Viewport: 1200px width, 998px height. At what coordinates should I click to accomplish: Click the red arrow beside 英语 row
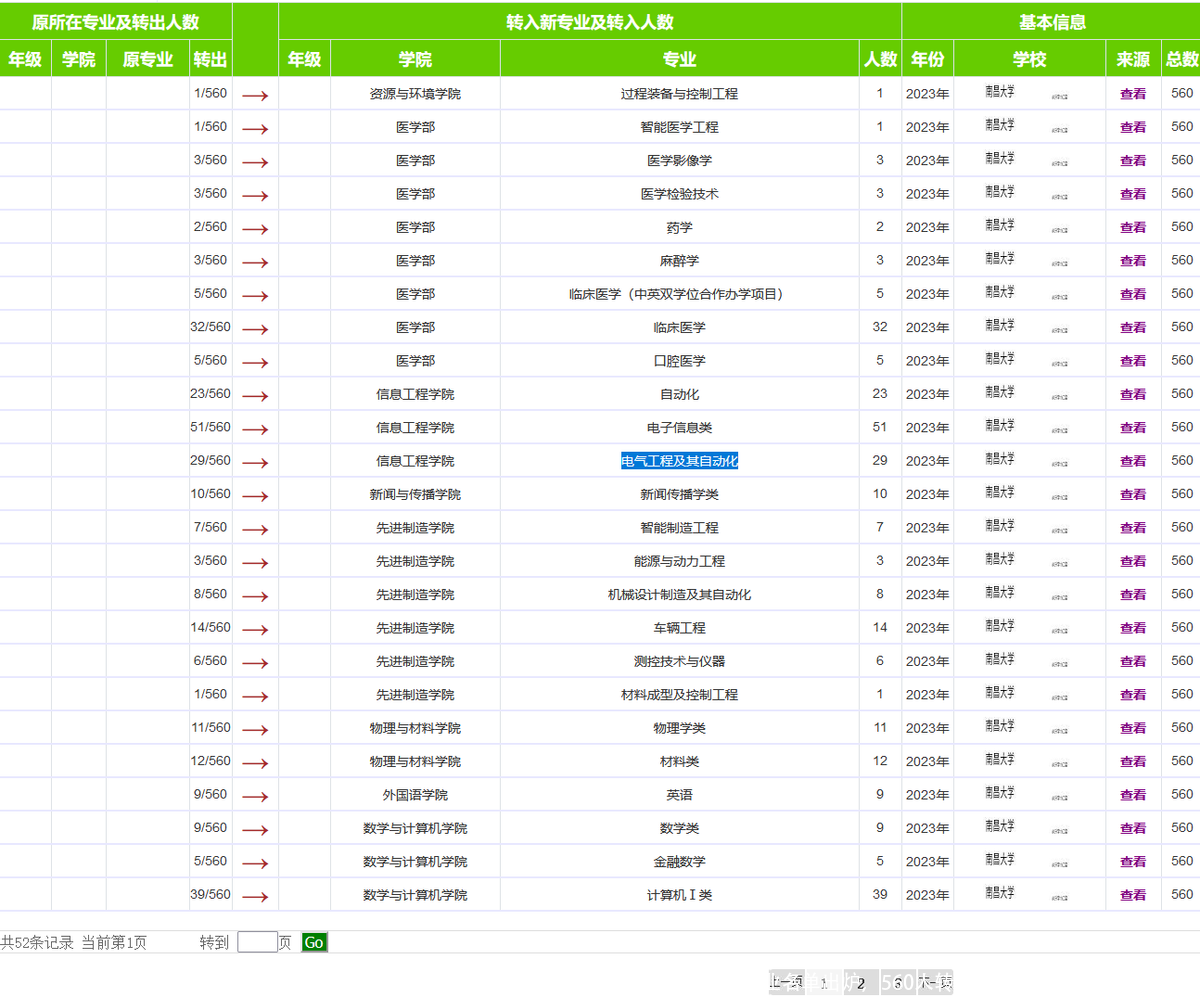point(256,794)
